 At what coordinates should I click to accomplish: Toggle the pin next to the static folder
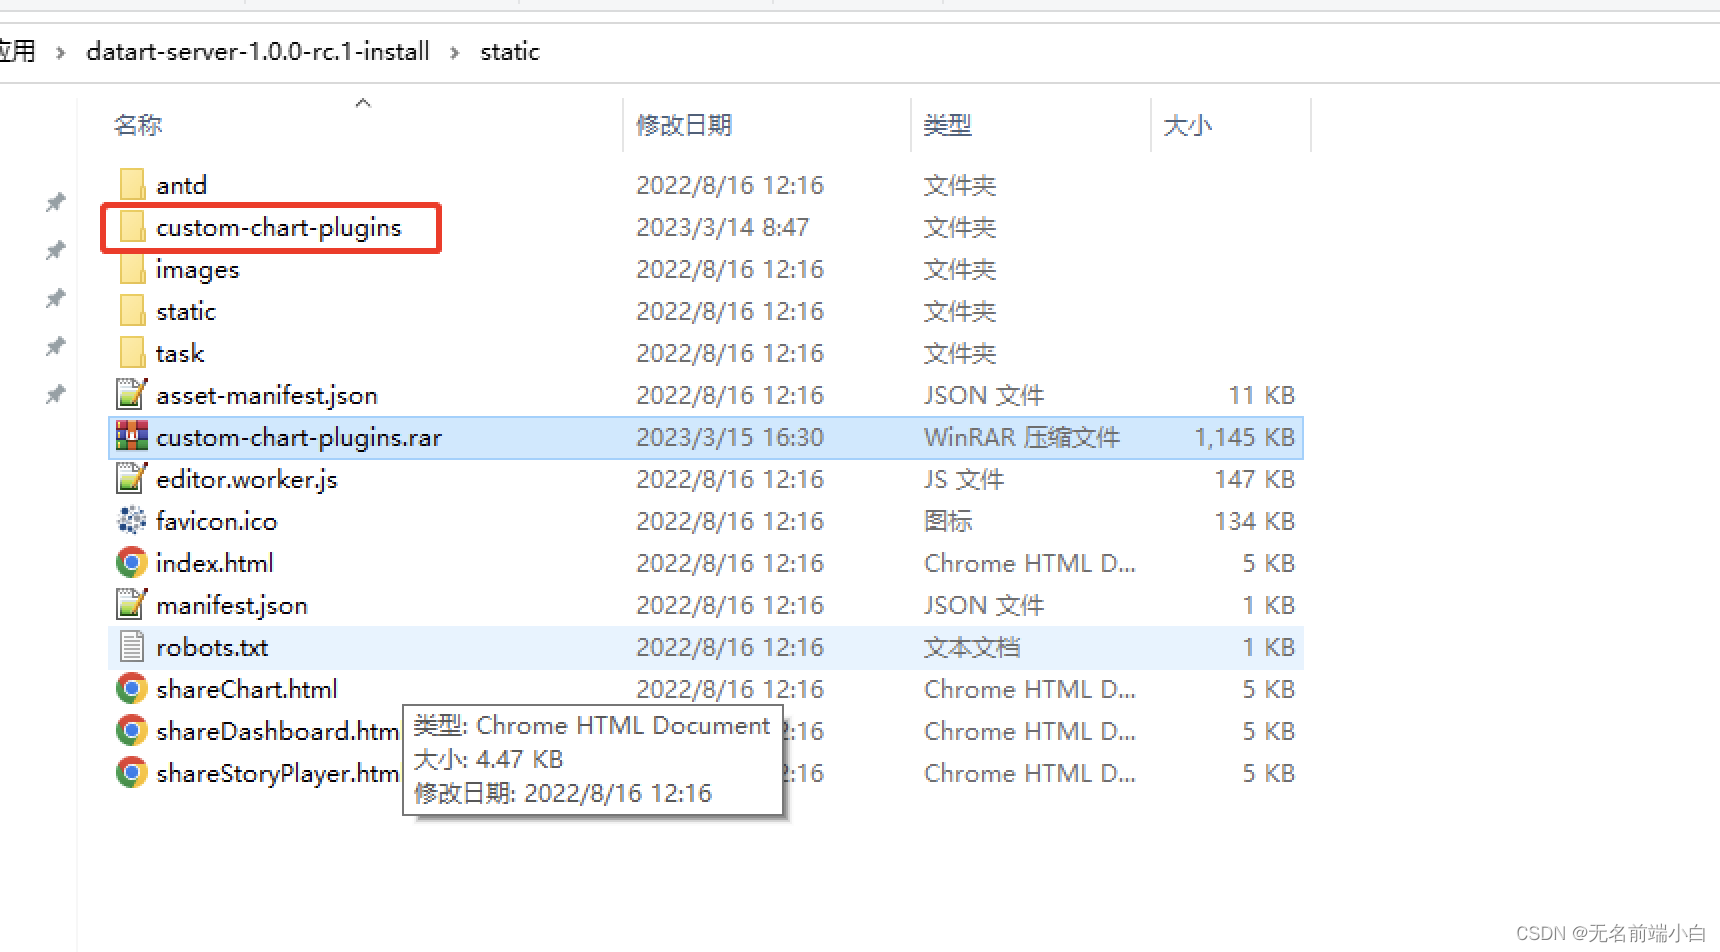pyautogui.click(x=55, y=297)
